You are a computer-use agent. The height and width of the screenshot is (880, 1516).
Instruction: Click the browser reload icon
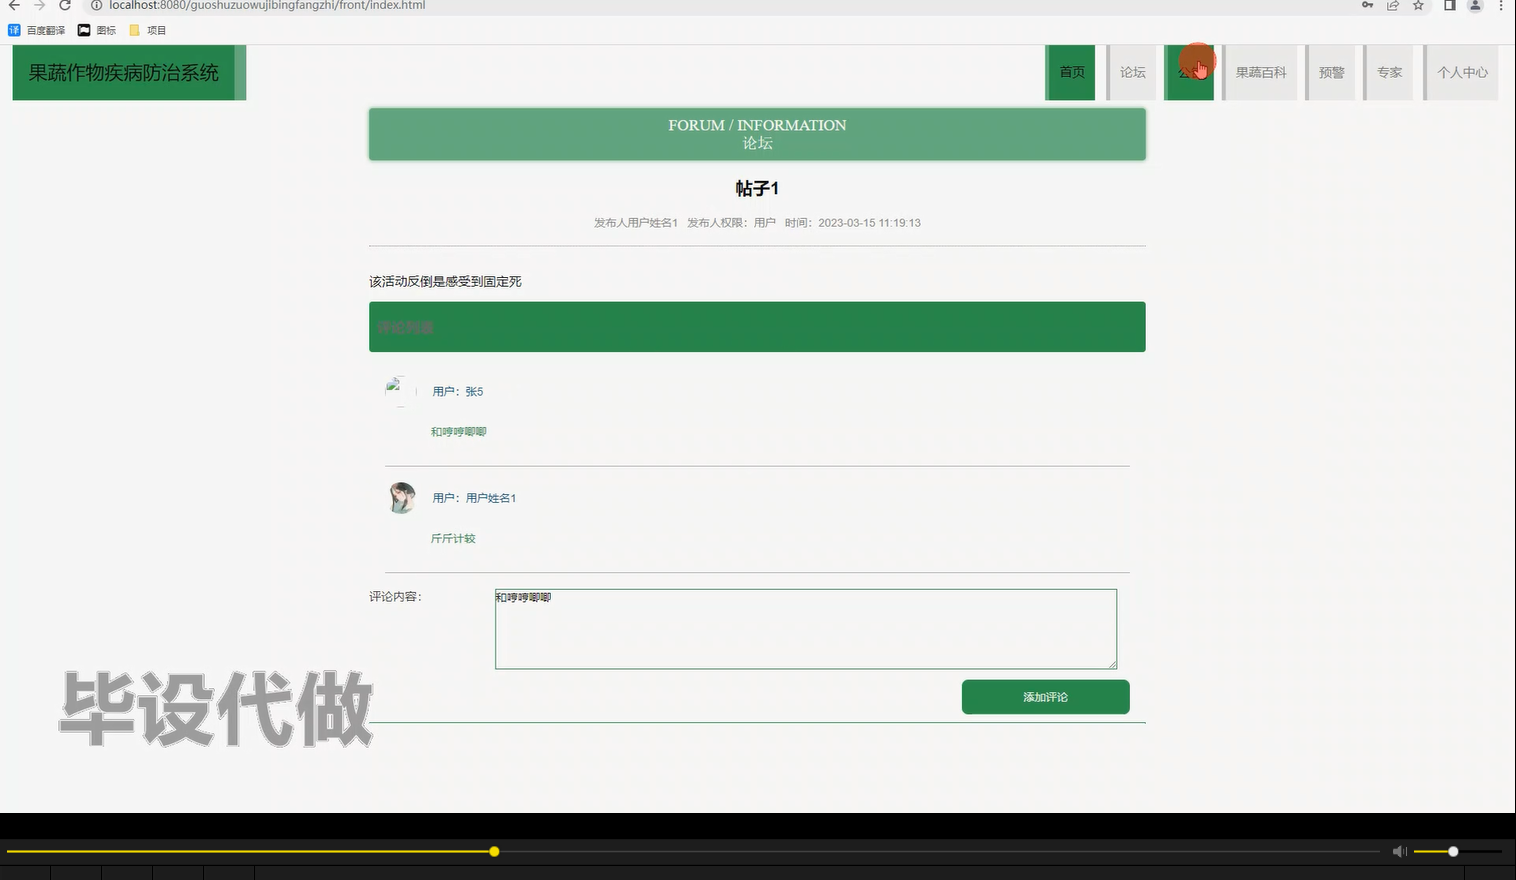pyautogui.click(x=63, y=6)
